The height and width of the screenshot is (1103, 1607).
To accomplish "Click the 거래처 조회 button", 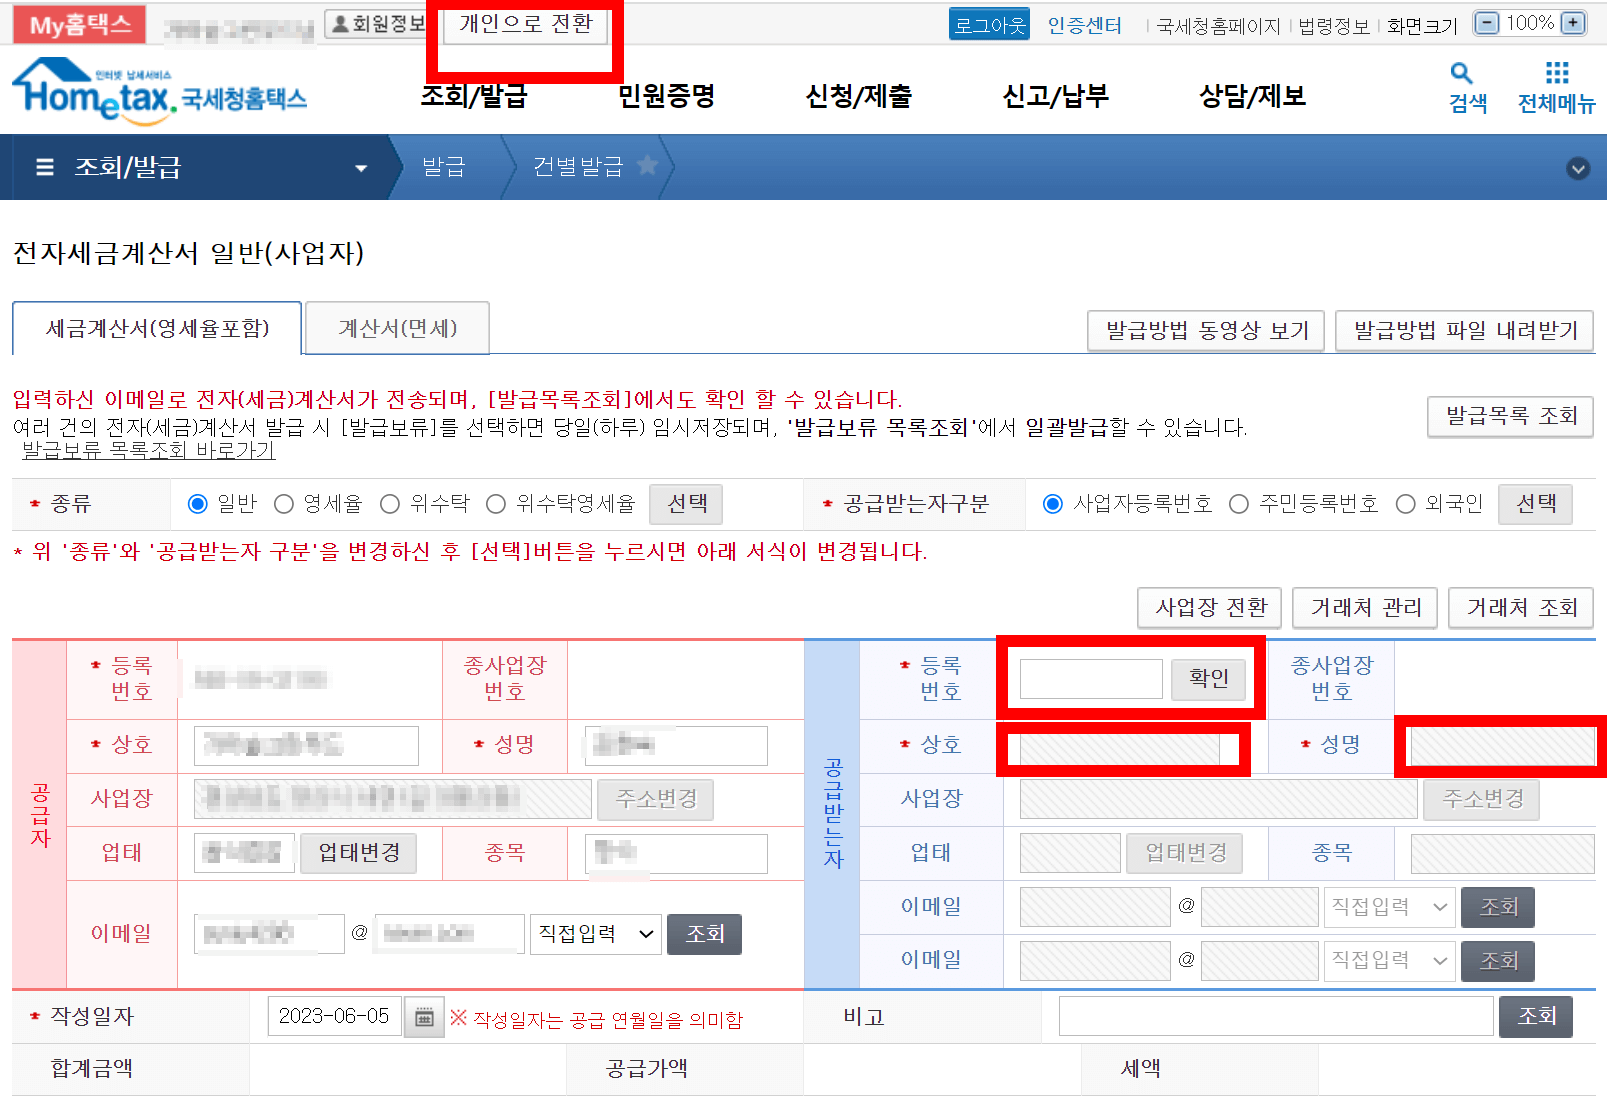I will 1521,607.
